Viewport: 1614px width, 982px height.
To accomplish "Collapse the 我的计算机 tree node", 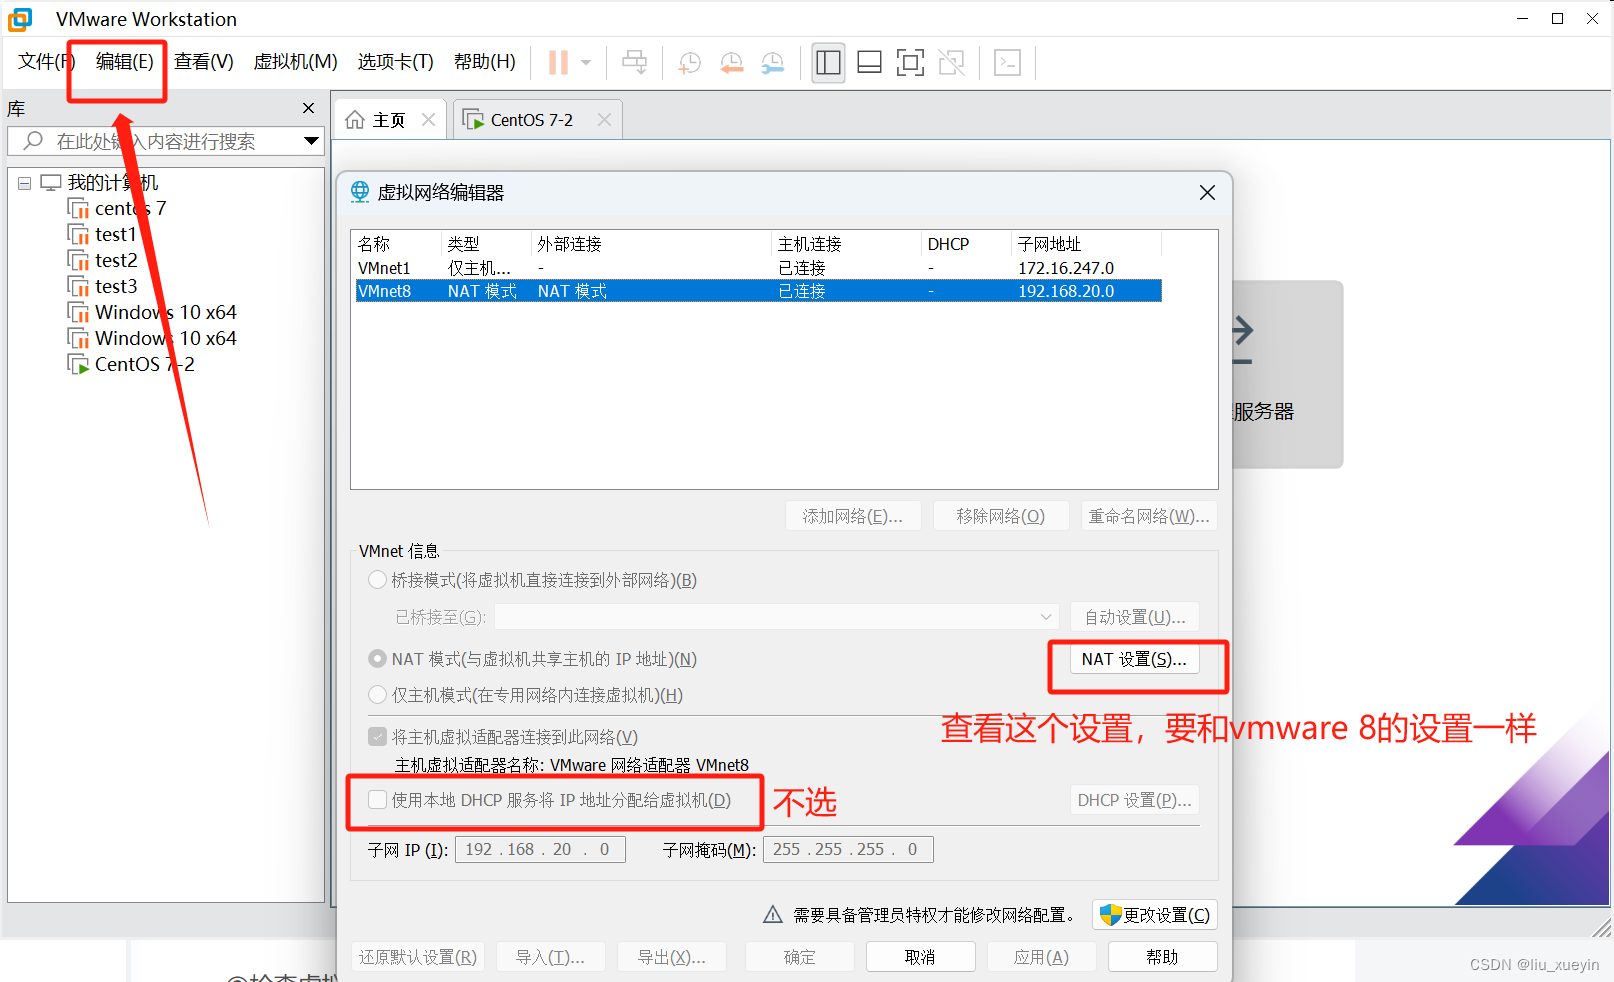I will coord(24,183).
